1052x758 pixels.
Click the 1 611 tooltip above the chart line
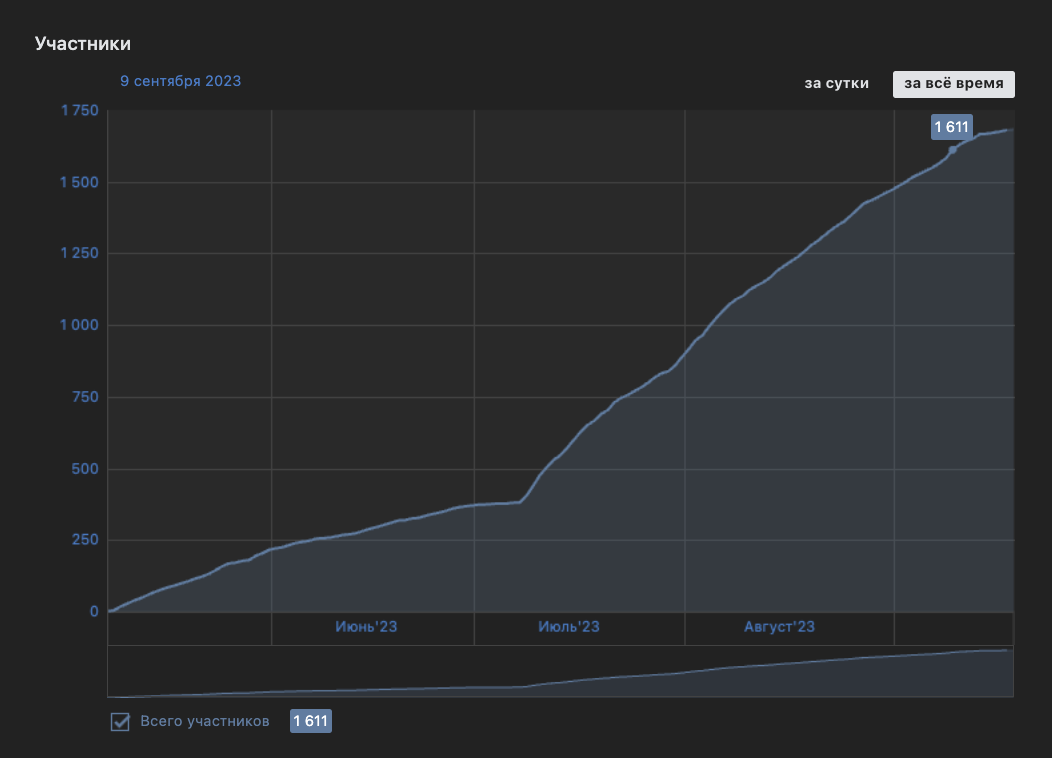pos(951,127)
